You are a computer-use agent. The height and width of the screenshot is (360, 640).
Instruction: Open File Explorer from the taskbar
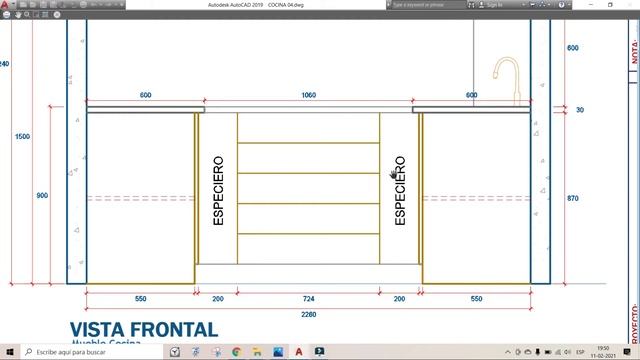(257, 352)
